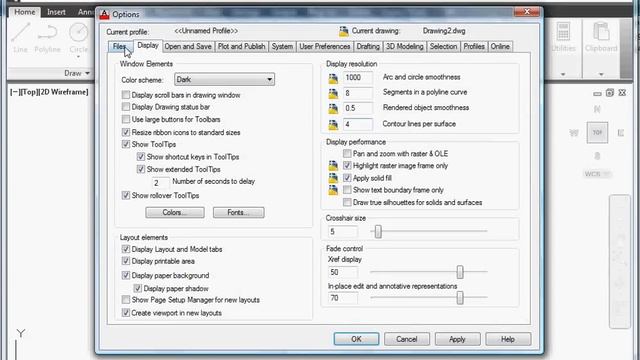This screenshot has height=360, width=640.
Task: Click the drawing icon beside Segments in a polyline curve
Action: point(333,93)
